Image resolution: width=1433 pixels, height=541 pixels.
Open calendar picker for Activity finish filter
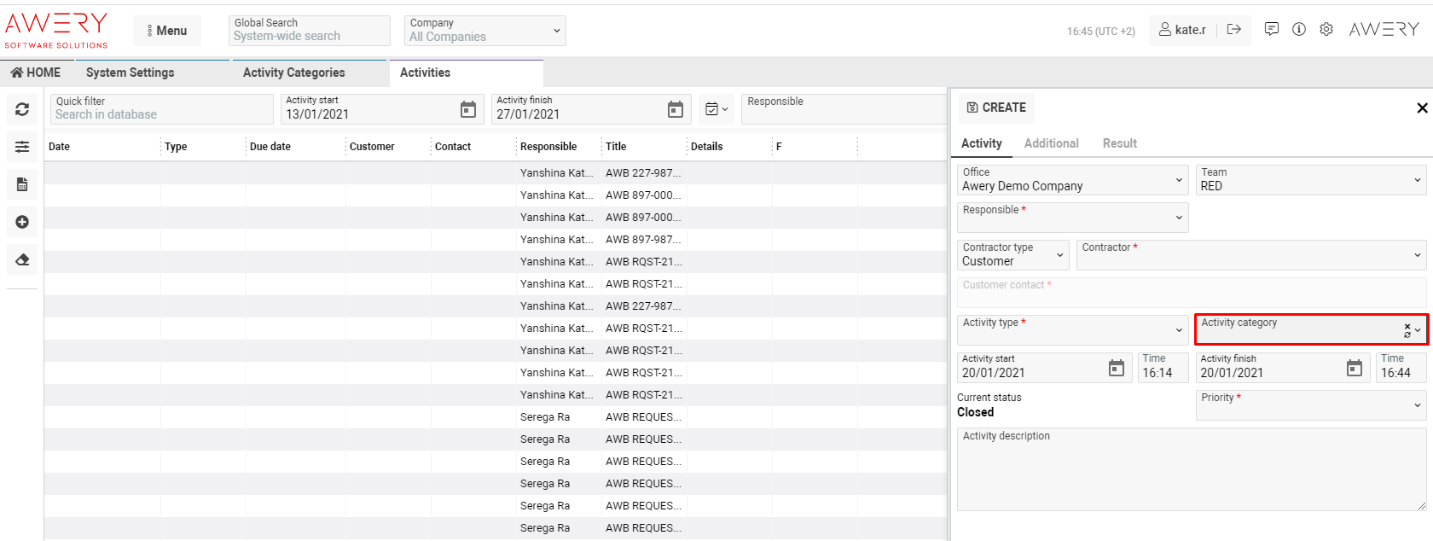click(675, 109)
